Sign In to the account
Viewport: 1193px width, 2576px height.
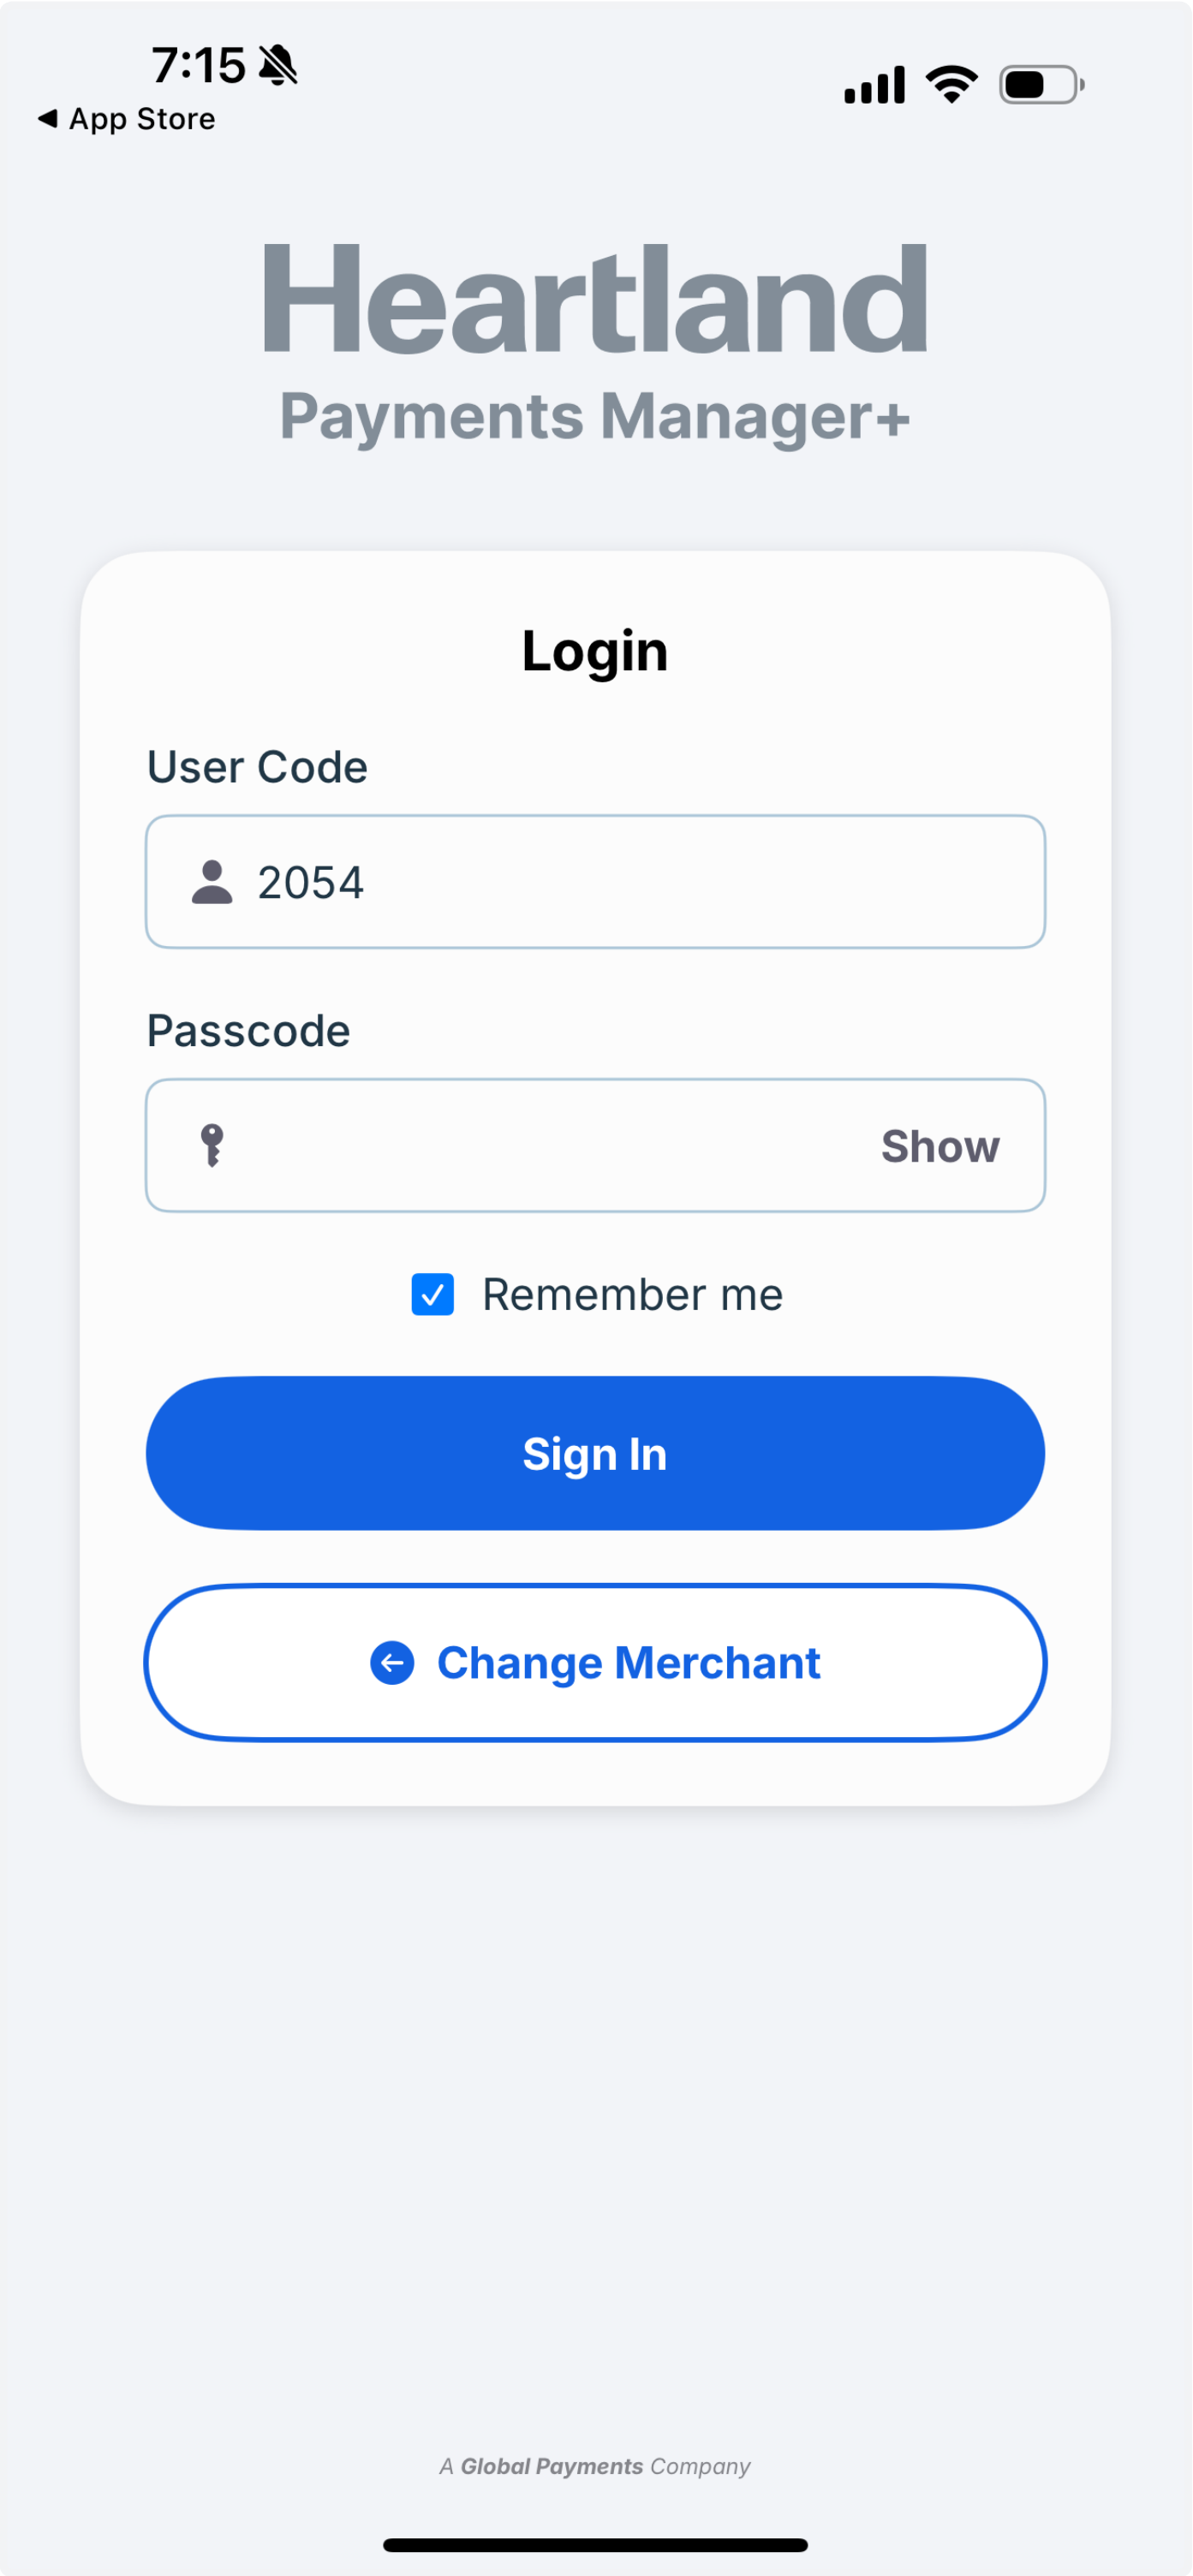tap(596, 1453)
